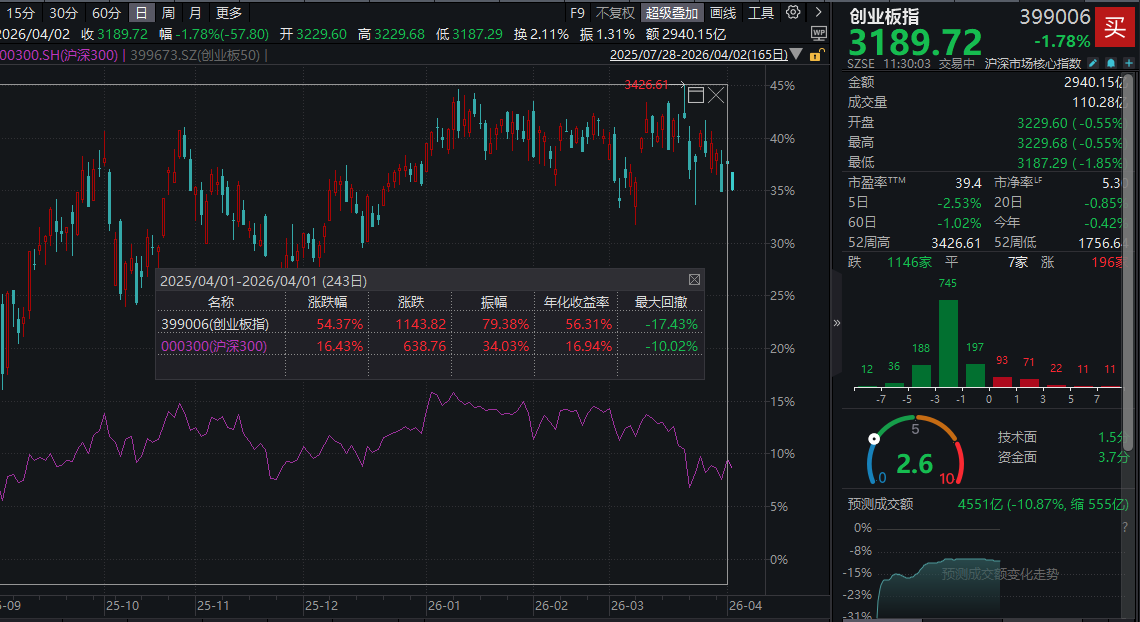The image size is (1140, 622).
Task: Click the red 买 buy button
Action: coord(1112,27)
